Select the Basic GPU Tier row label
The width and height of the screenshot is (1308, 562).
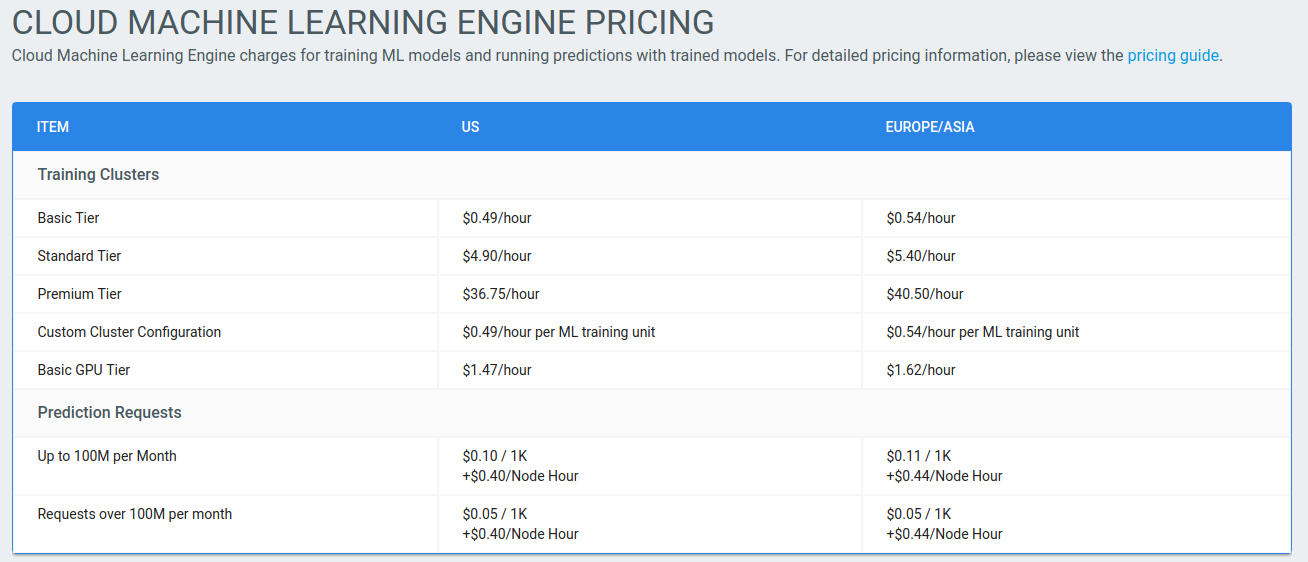84,370
